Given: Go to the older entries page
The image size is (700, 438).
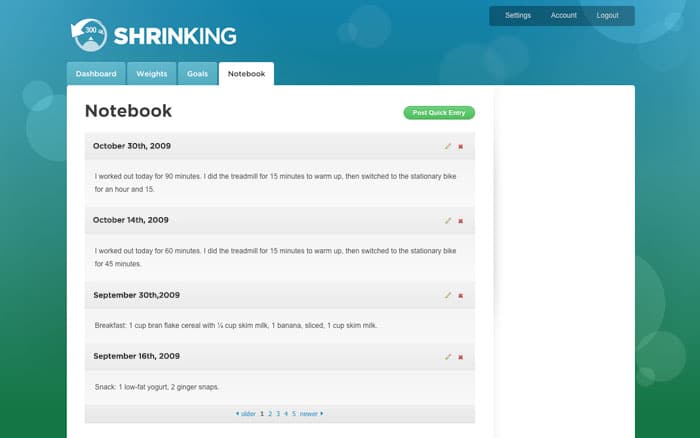Looking at the screenshot, I should [245, 413].
